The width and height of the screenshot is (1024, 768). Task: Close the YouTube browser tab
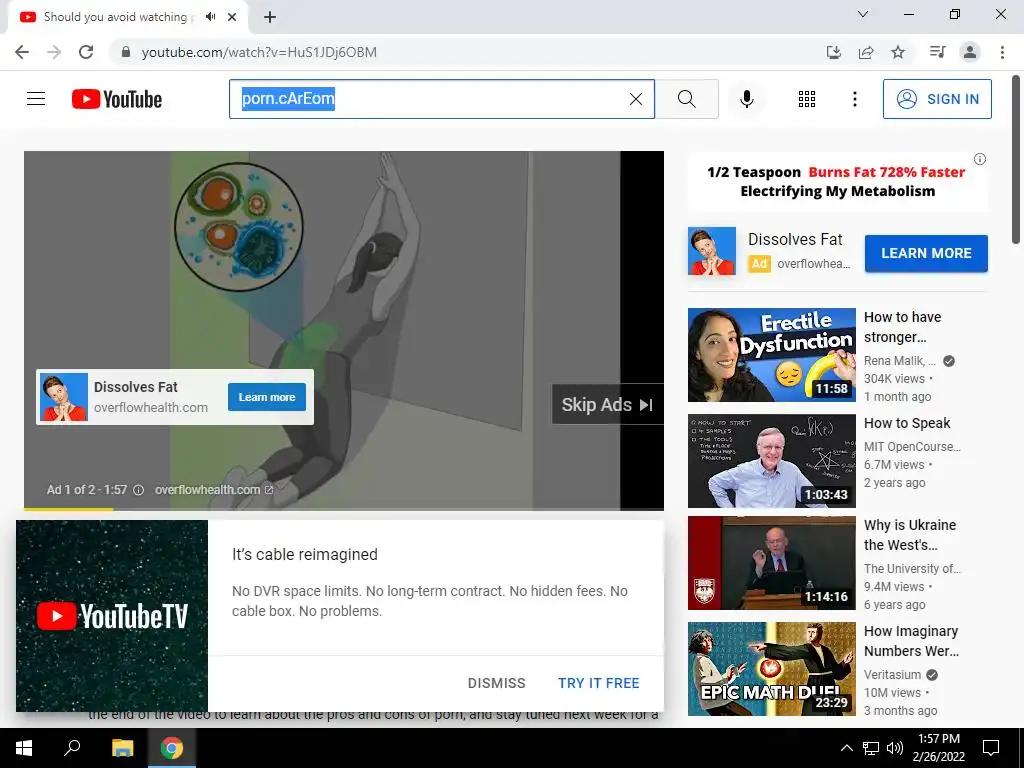tap(232, 17)
